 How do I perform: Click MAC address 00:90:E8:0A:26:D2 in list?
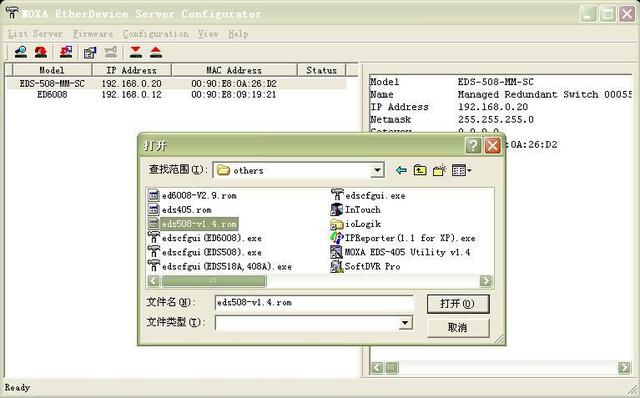click(x=234, y=84)
